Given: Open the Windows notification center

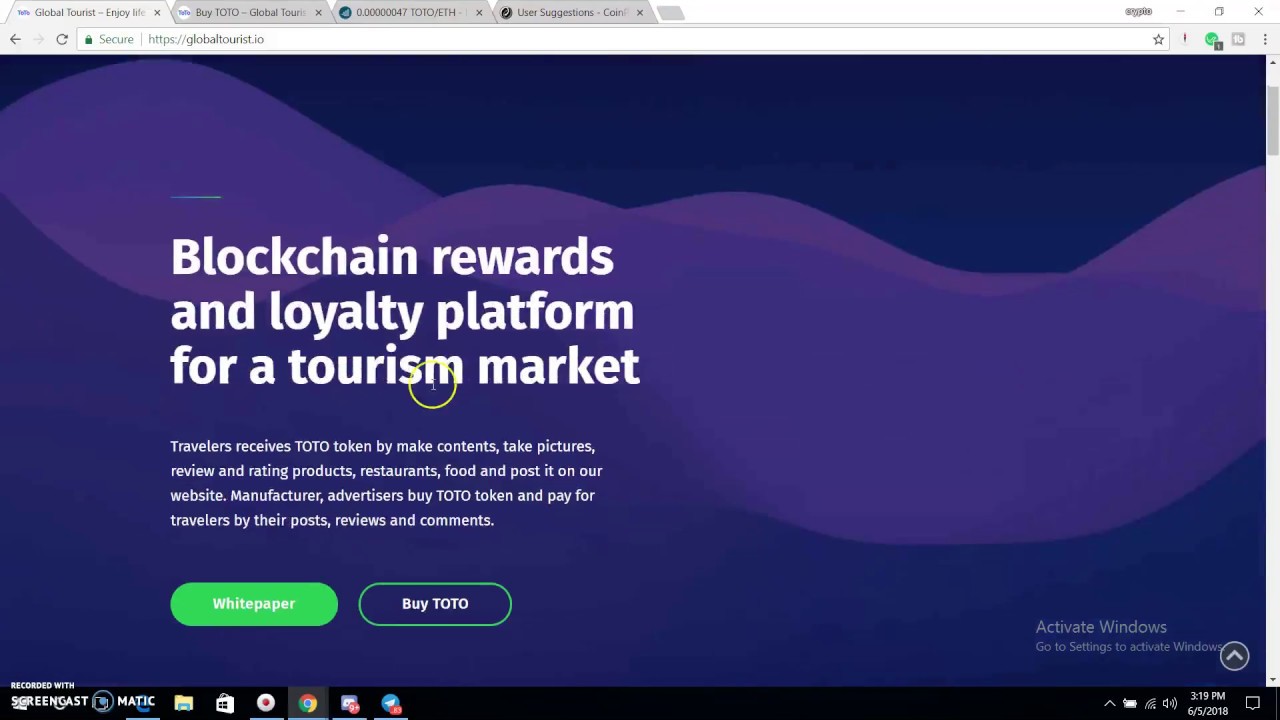Looking at the screenshot, I should 1253,703.
